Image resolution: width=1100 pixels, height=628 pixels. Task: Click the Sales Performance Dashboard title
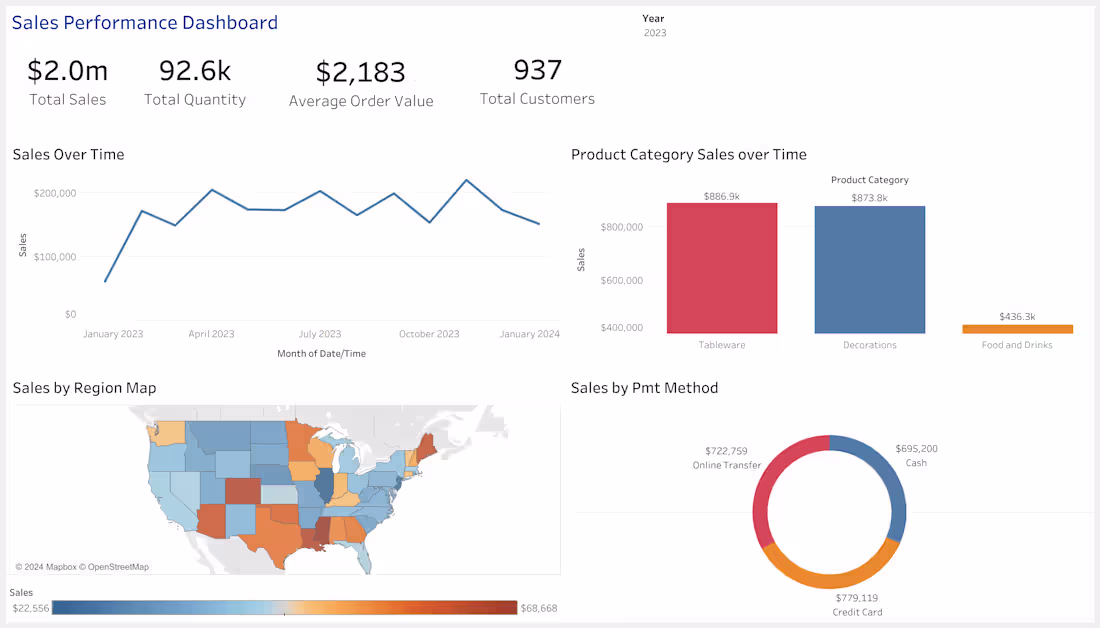[144, 22]
